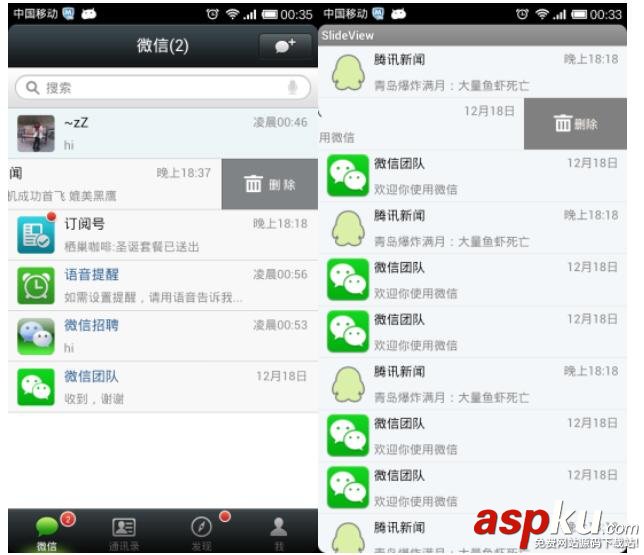Open second 微信团队 green icon in SlideView
The image size is (644, 555).
[348, 280]
